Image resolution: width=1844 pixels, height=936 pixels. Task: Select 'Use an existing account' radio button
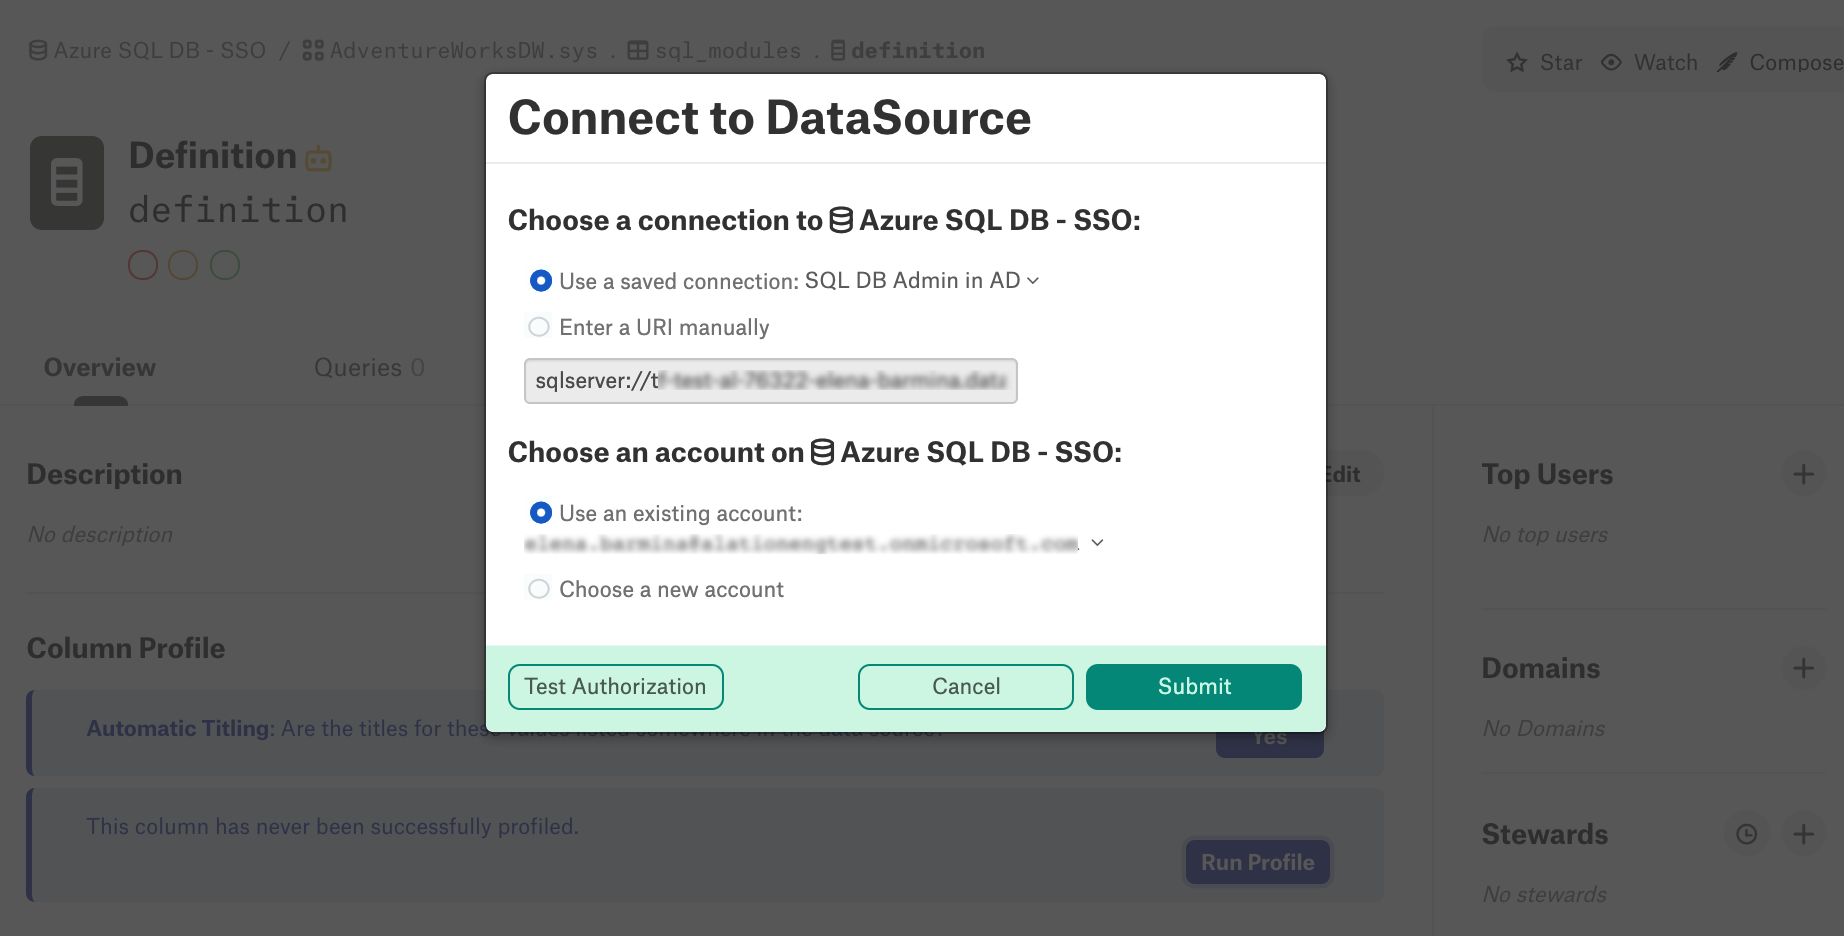point(540,513)
